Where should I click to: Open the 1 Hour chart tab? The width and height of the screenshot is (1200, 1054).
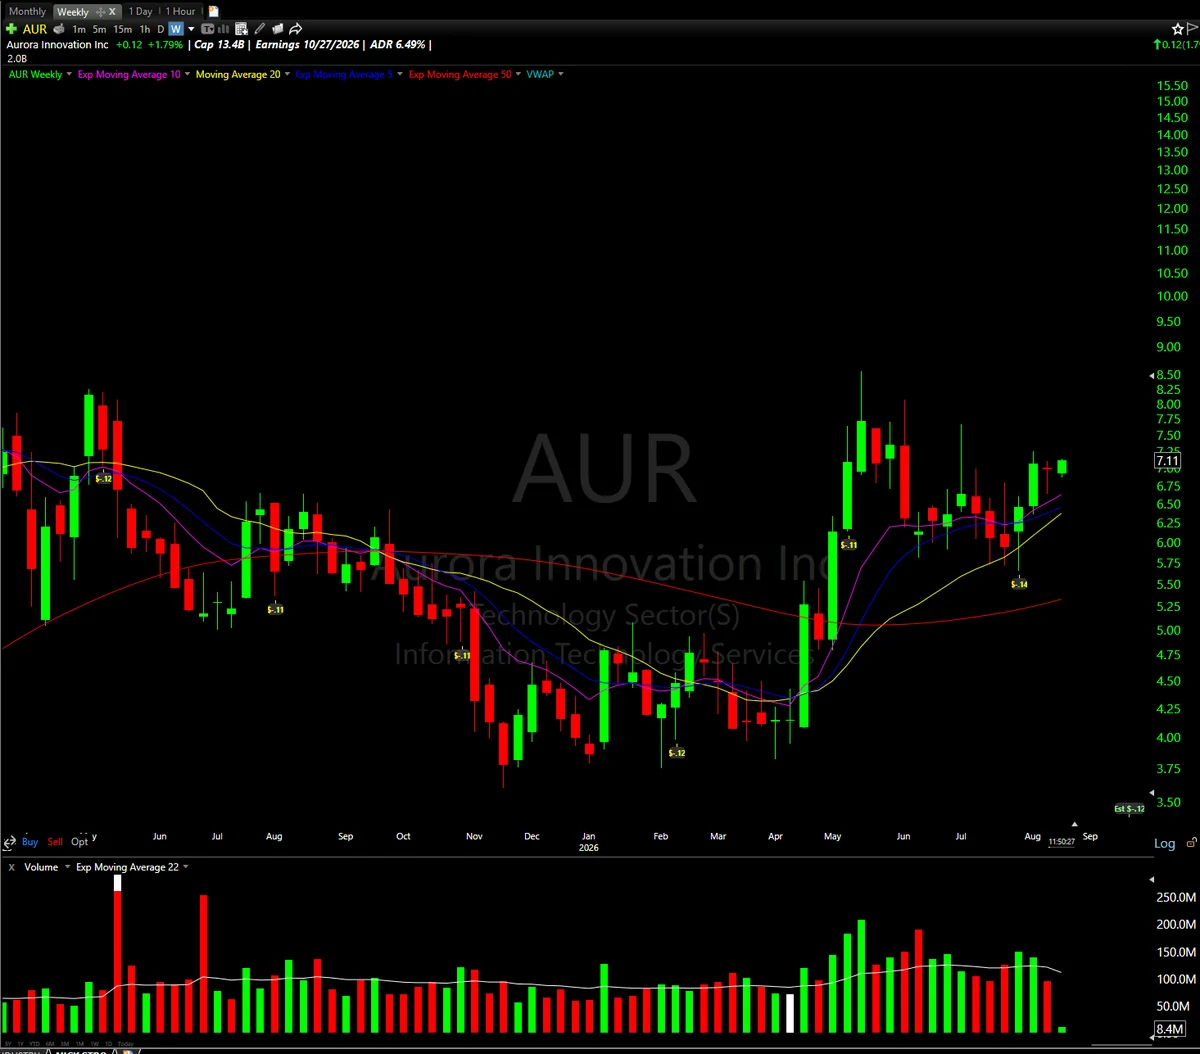point(180,11)
